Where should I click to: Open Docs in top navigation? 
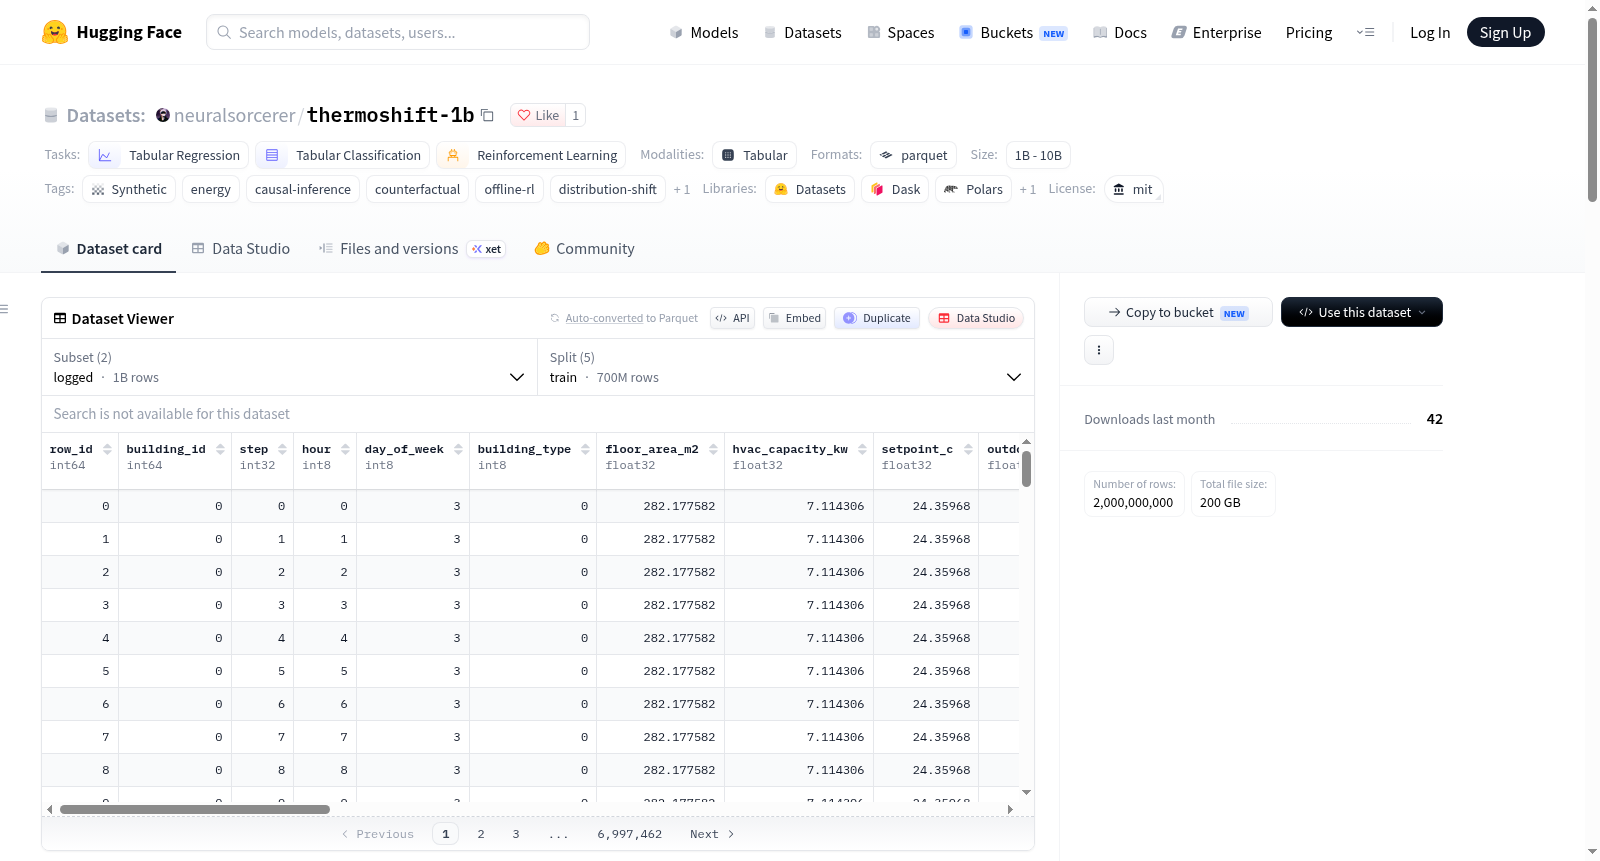[1120, 32]
